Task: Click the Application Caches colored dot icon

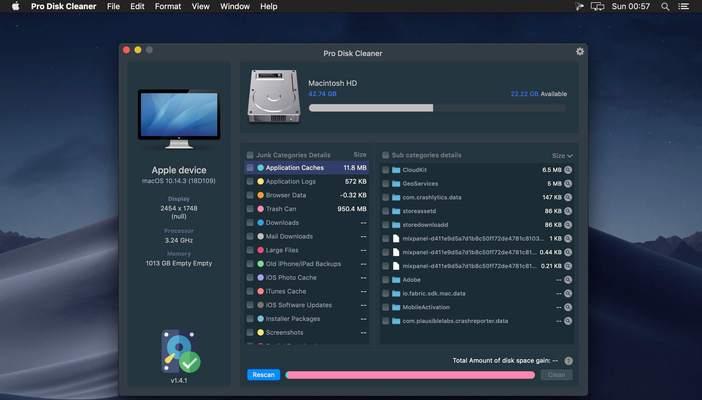Action: click(x=261, y=168)
